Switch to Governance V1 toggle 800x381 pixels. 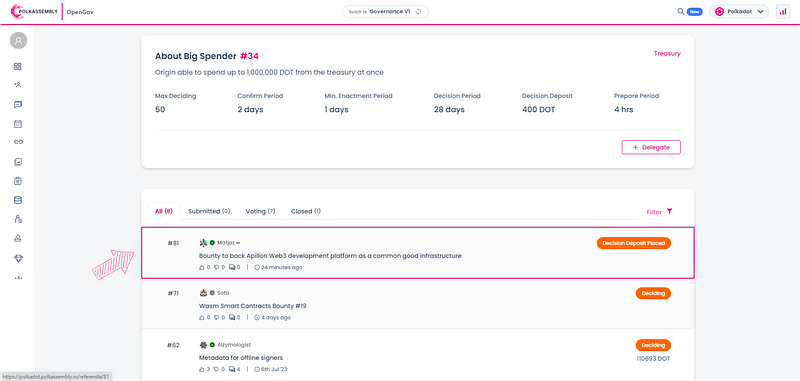point(385,11)
